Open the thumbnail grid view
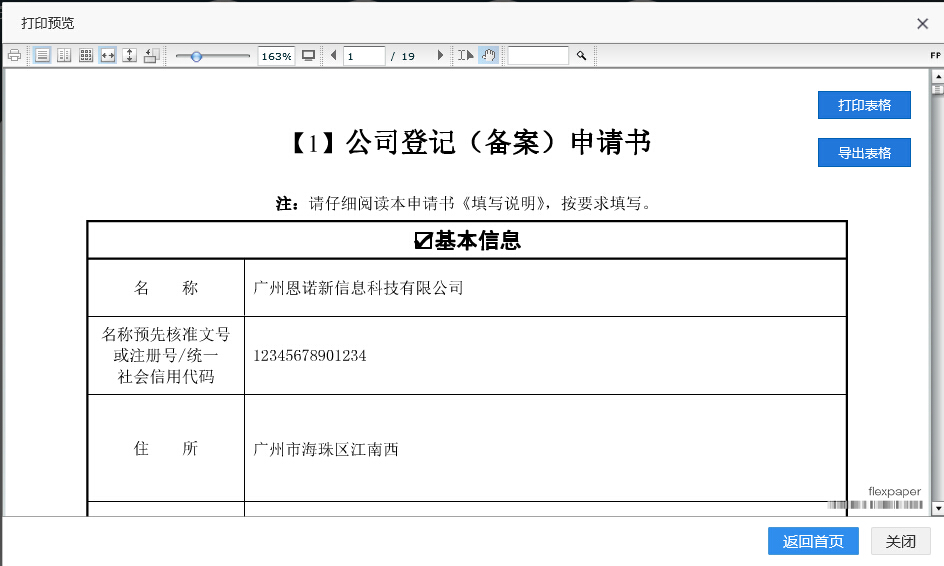The height and width of the screenshot is (566, 944). coord(86,55)
